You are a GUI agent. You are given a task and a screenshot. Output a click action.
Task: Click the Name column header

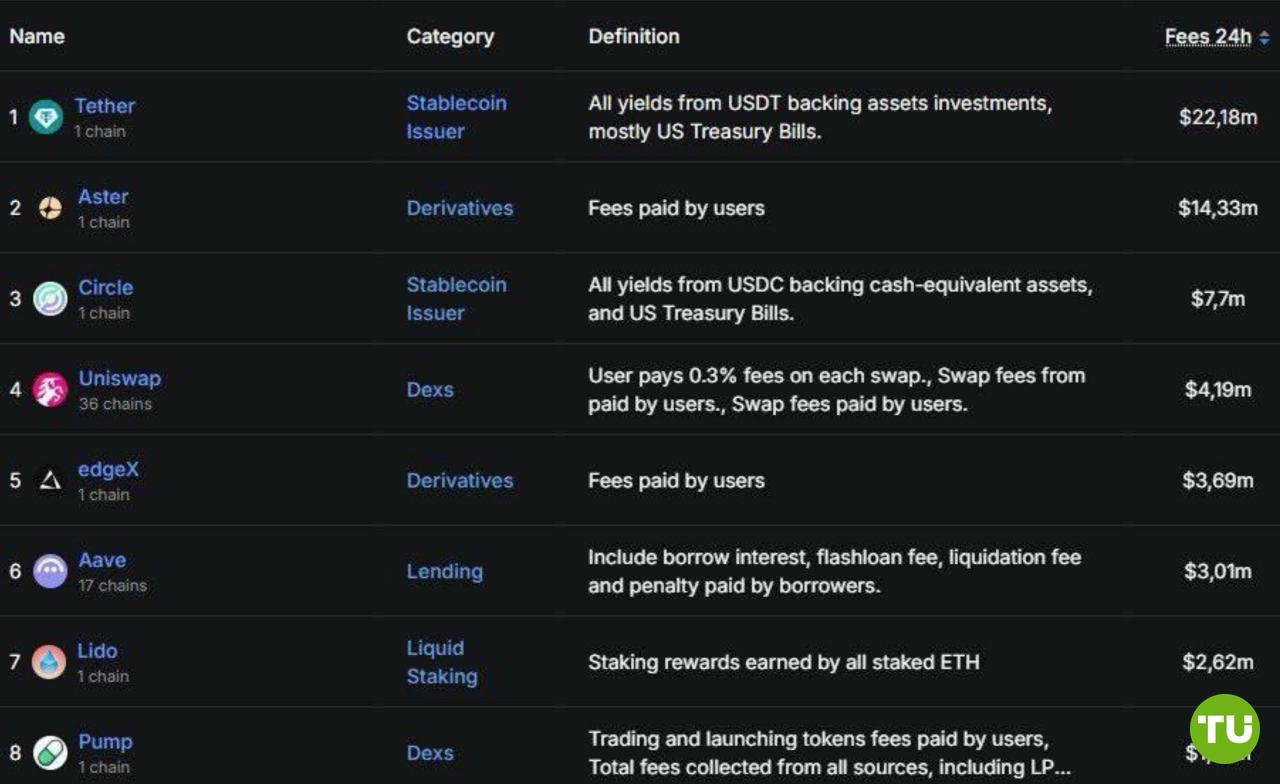coord(37,36)
